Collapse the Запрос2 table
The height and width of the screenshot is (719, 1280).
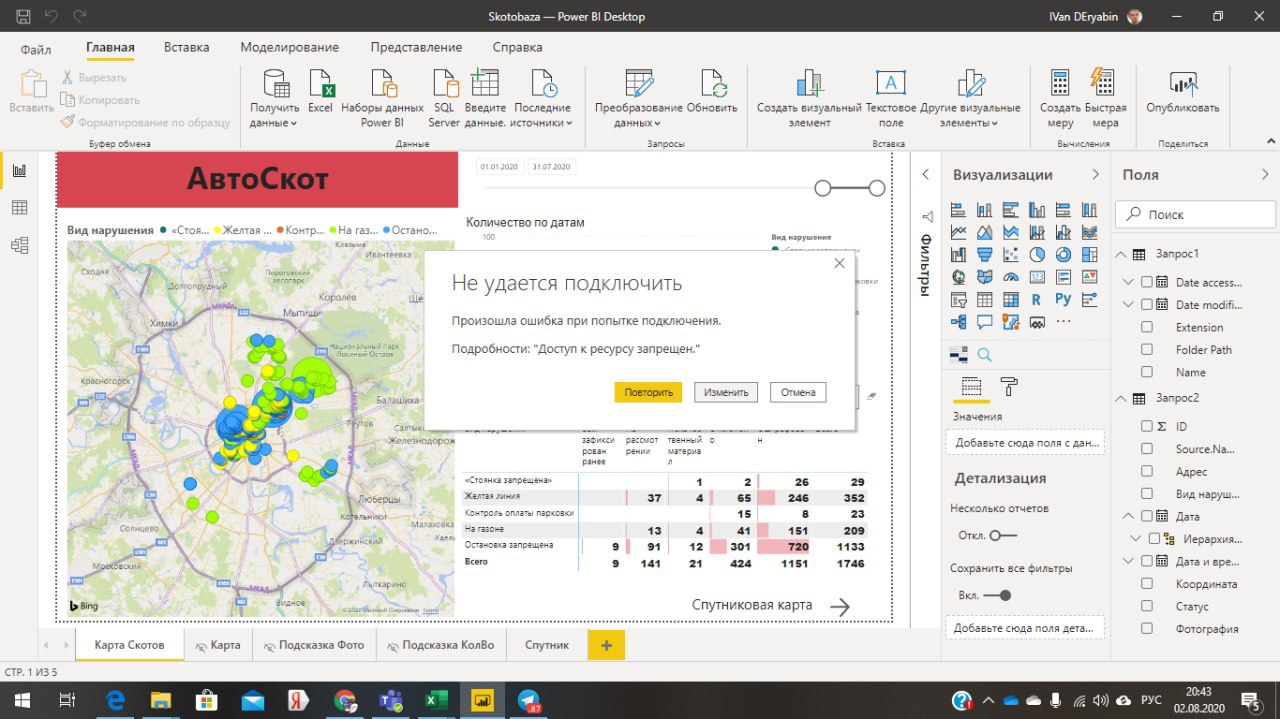[x=1121, y=398]
